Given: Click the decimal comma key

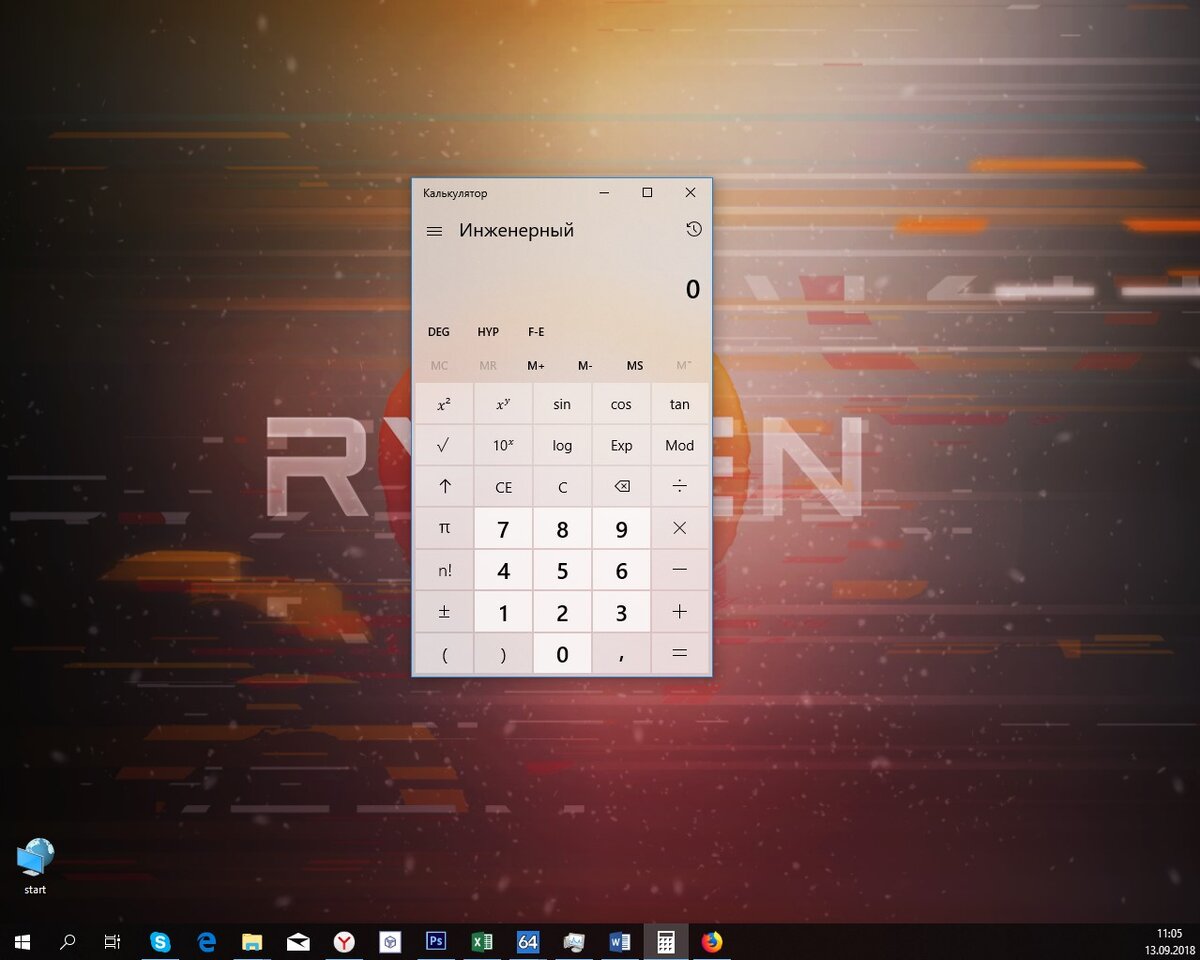Looking at the screenshot, I should pyautogui.click(x=621, y=654).
